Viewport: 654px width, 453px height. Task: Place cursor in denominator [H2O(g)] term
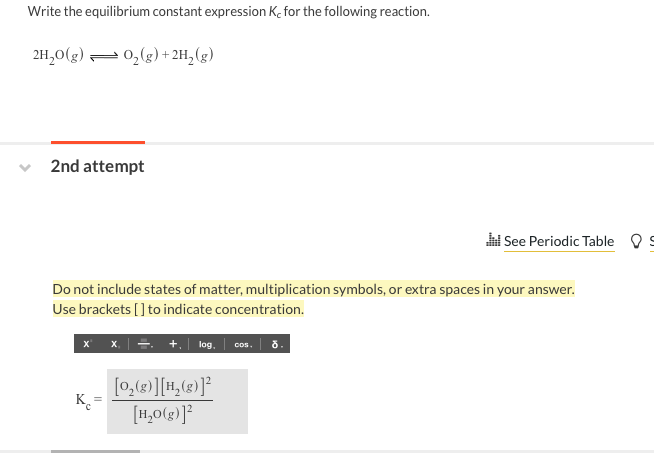pos(159,414)
